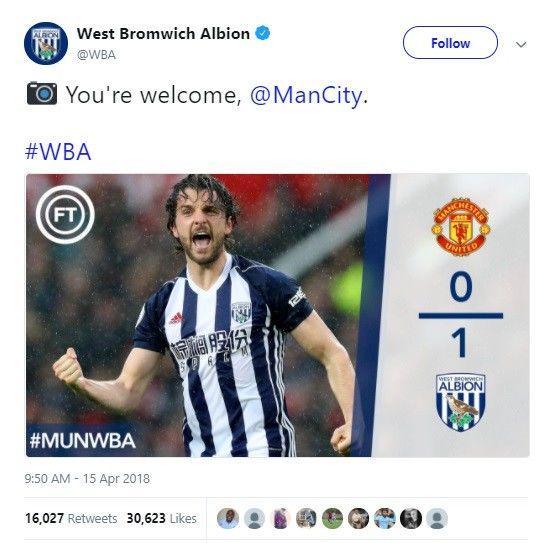This screenshot has height=543, width=551.
Task: Open the full-time score image
Action: pos(278,315)
